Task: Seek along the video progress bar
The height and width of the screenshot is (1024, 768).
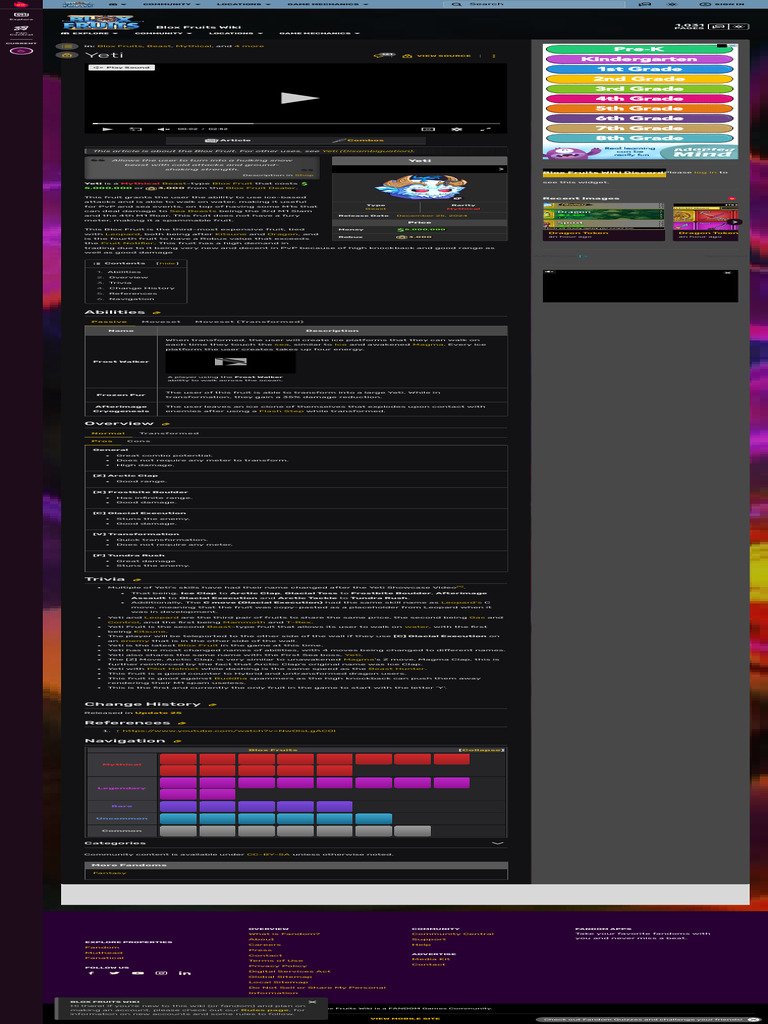Action: point(295,123)
